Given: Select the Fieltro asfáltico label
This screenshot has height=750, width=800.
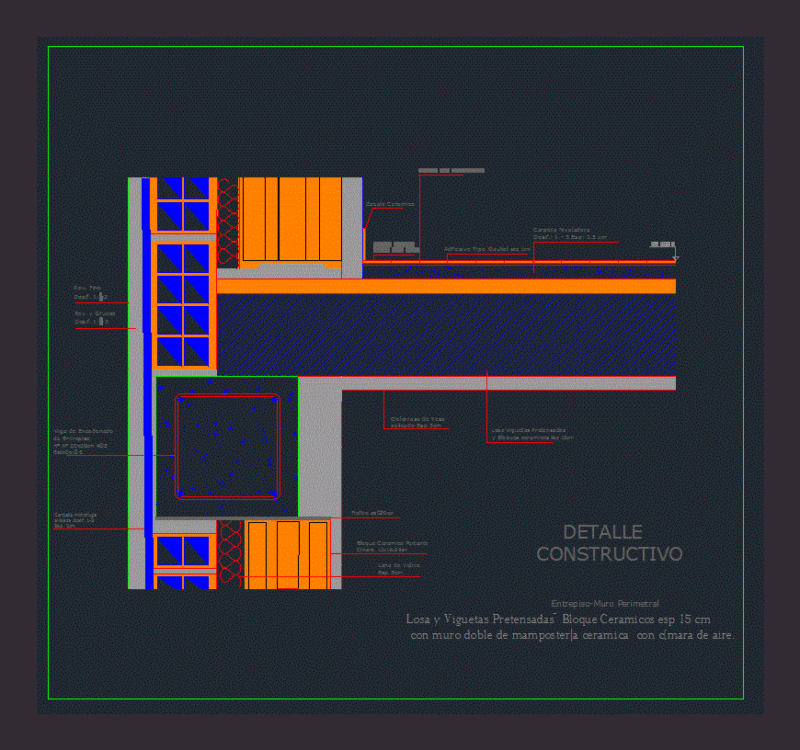Looking at the screenshot, I should [372, 513].
